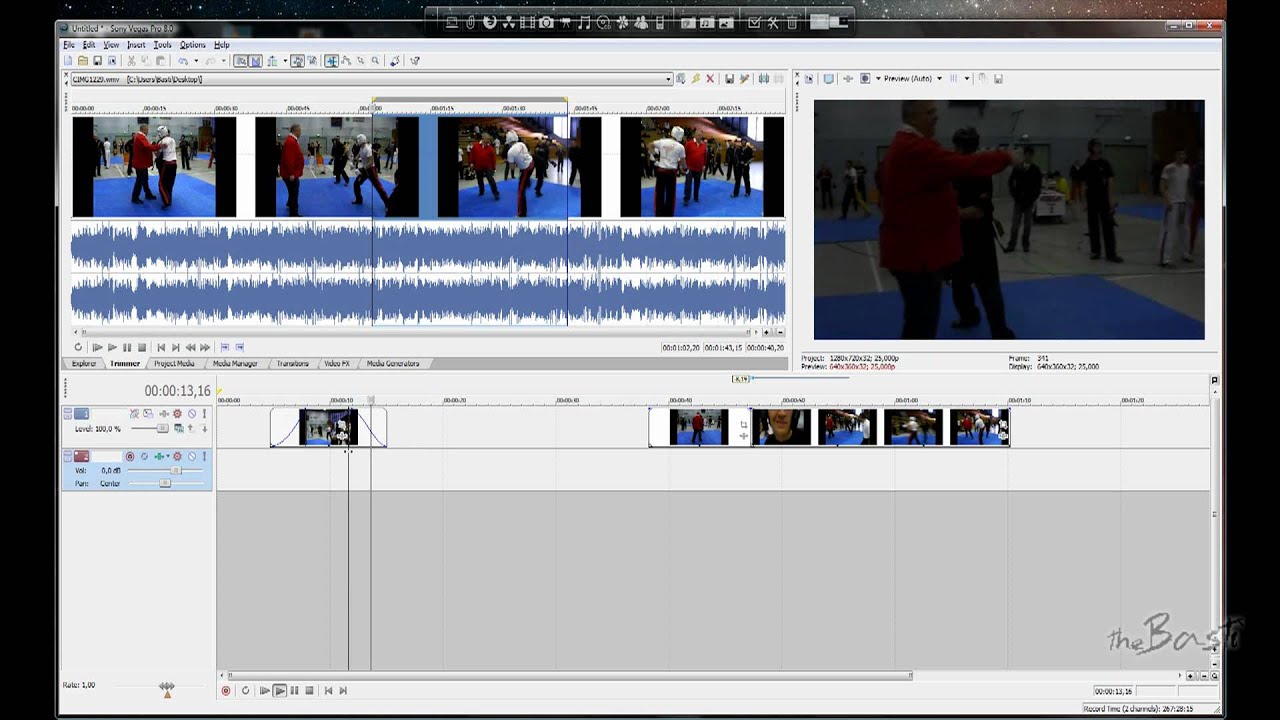
Task: Select the Envelope Edit tool
Action: click(x=346, y=61)
